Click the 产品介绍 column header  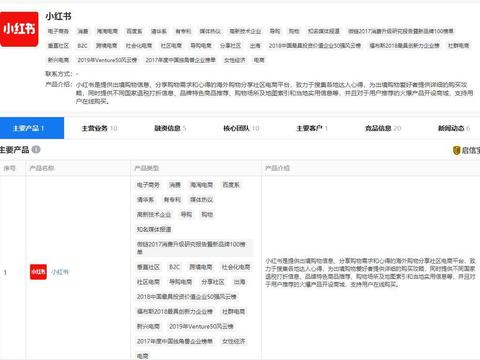coord(277,168)
